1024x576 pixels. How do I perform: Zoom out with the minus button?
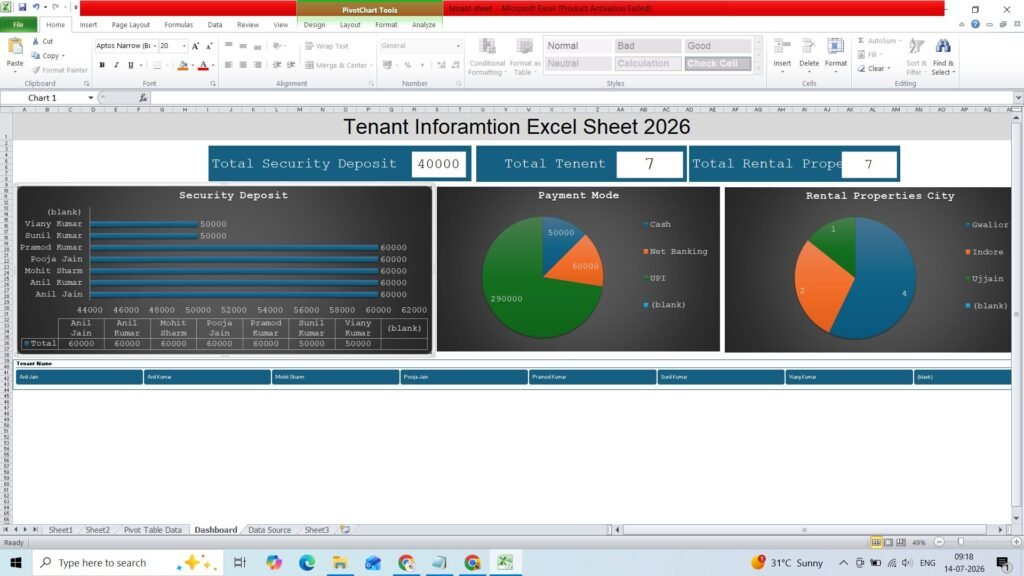[939, 542]
